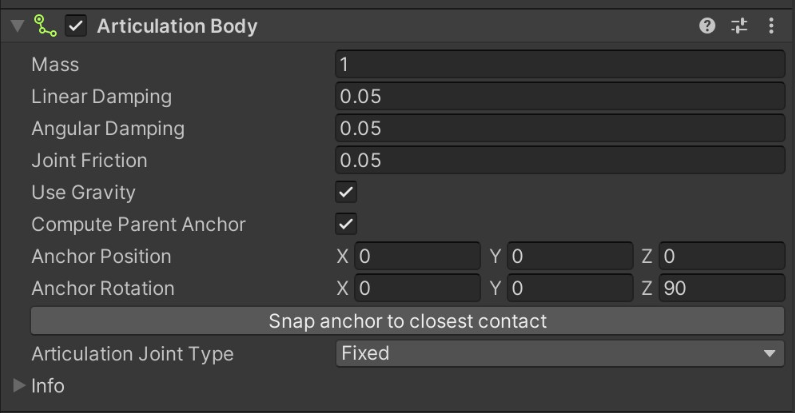
Task: Click the green Articulation Body component icon
Action: 45,25
